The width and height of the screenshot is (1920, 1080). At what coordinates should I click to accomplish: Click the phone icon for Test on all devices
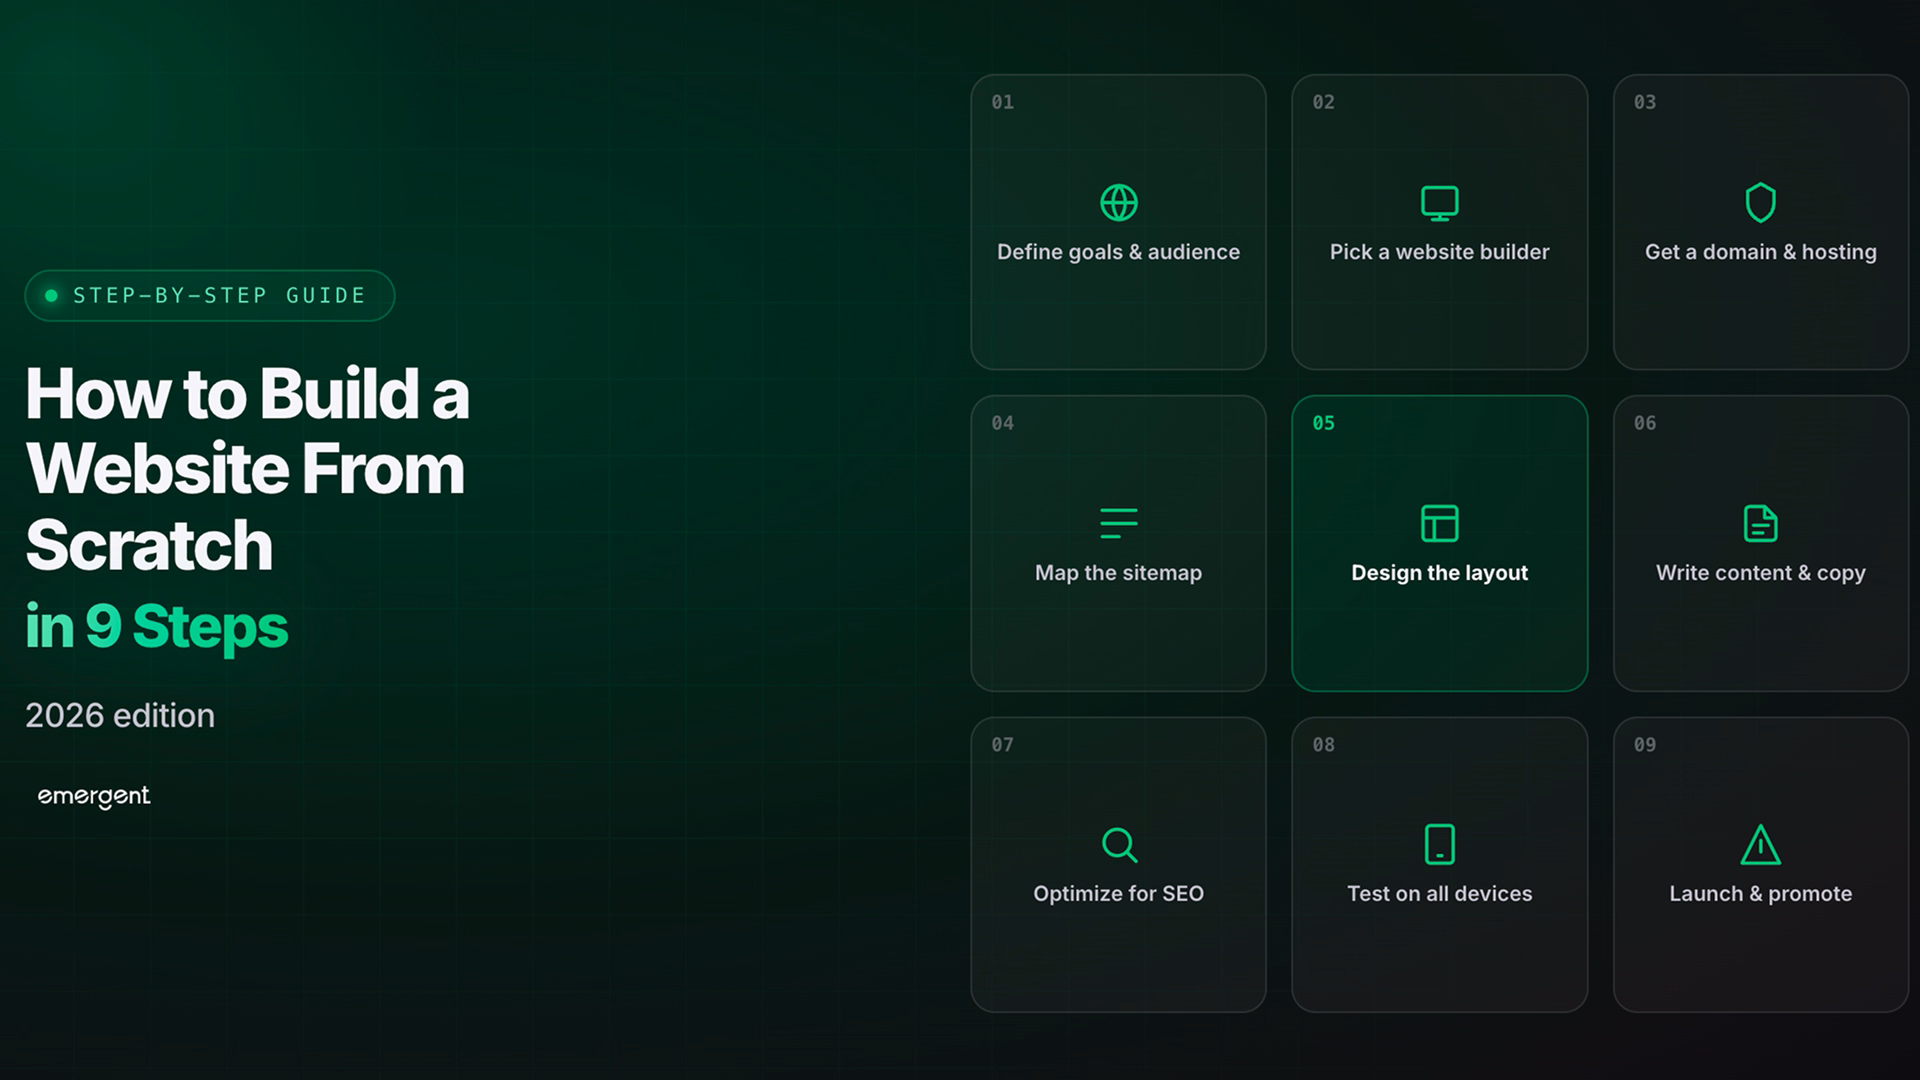1439,844
